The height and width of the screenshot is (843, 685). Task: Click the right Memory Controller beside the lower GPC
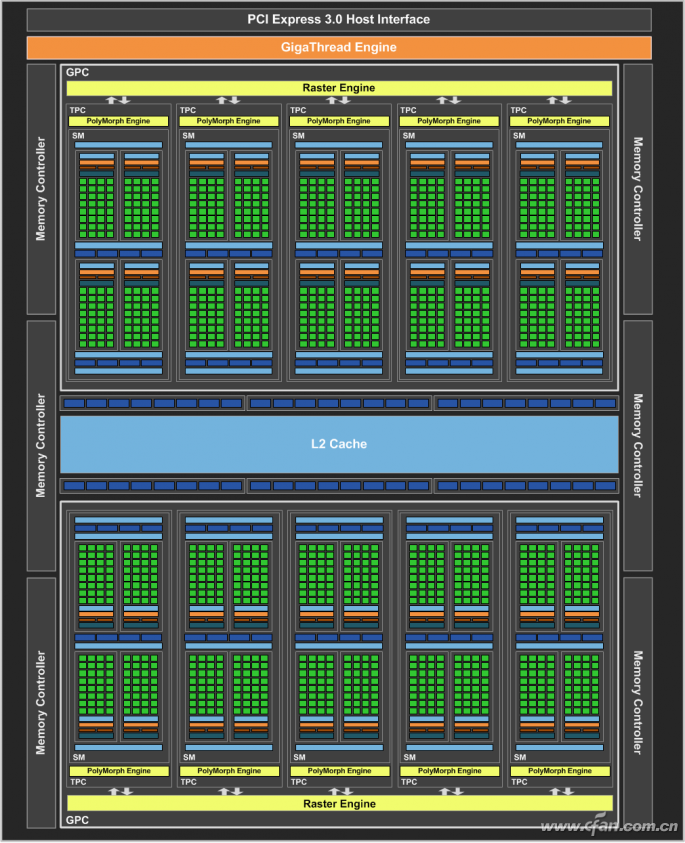coord(638,703)
